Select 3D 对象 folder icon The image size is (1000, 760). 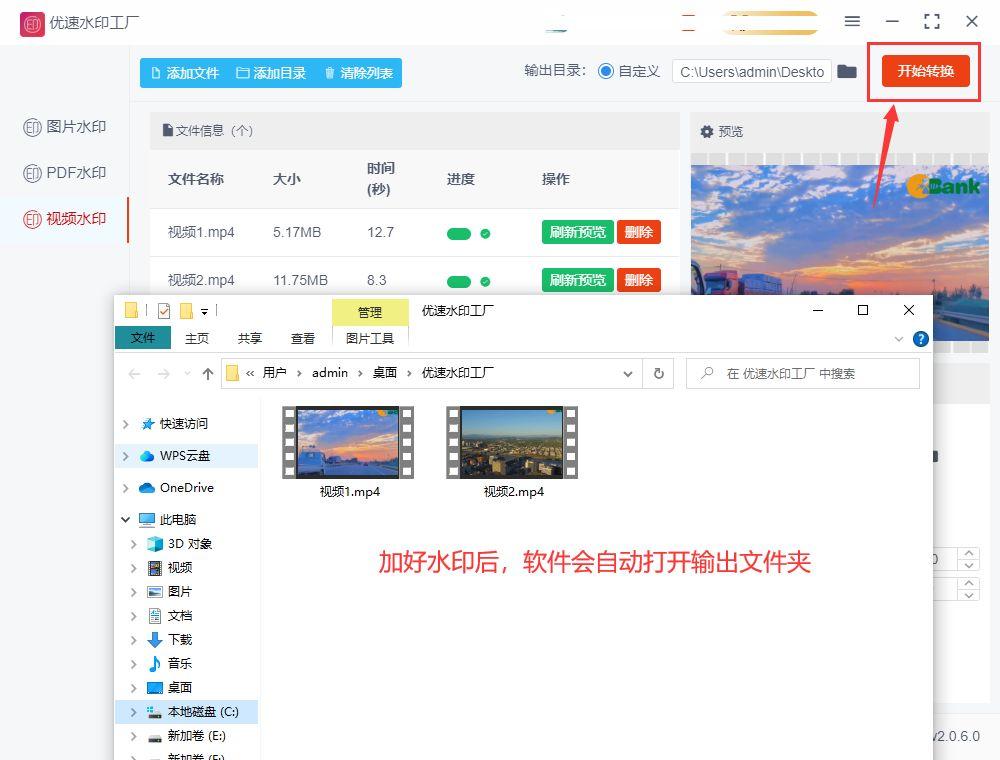[x=155, y=544]
